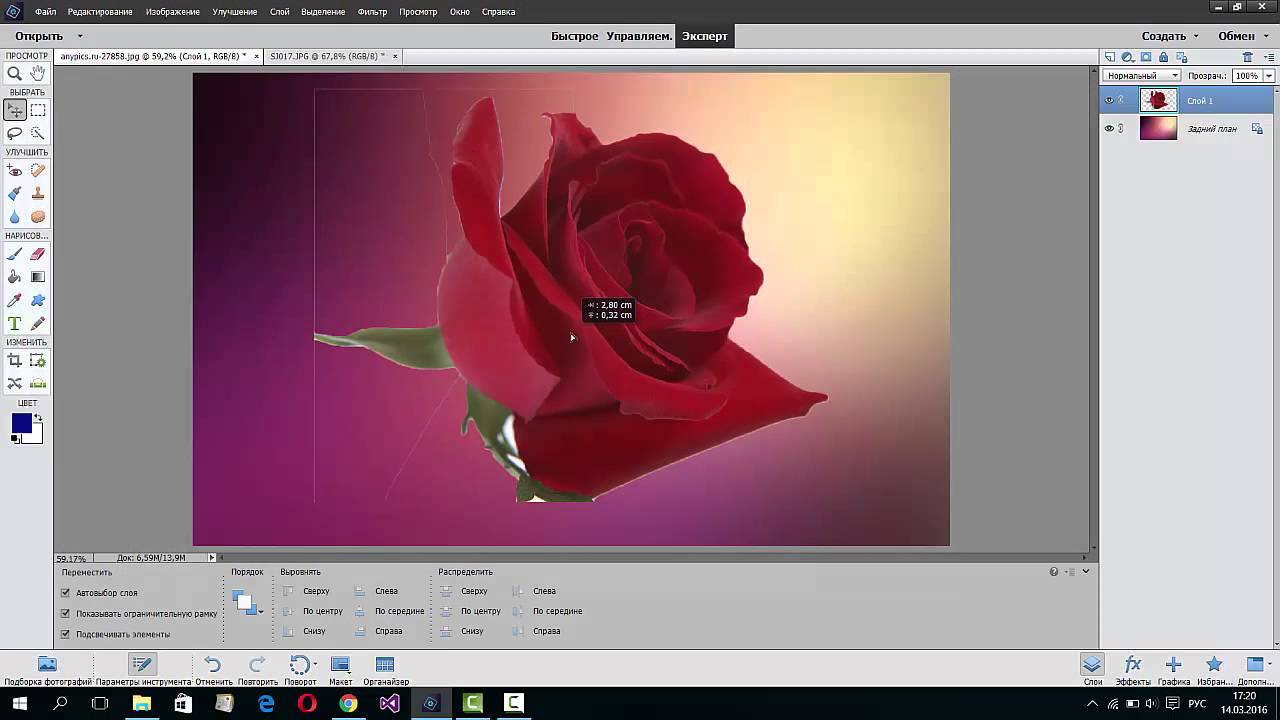Select the Horizontal Type tool

coord(15,324)
